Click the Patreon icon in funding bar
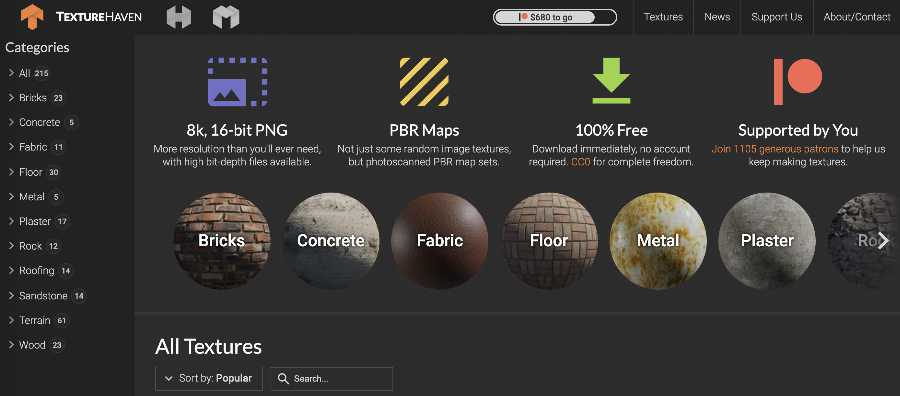Screen dimensions: 900x396 click(x=523, y=17)
